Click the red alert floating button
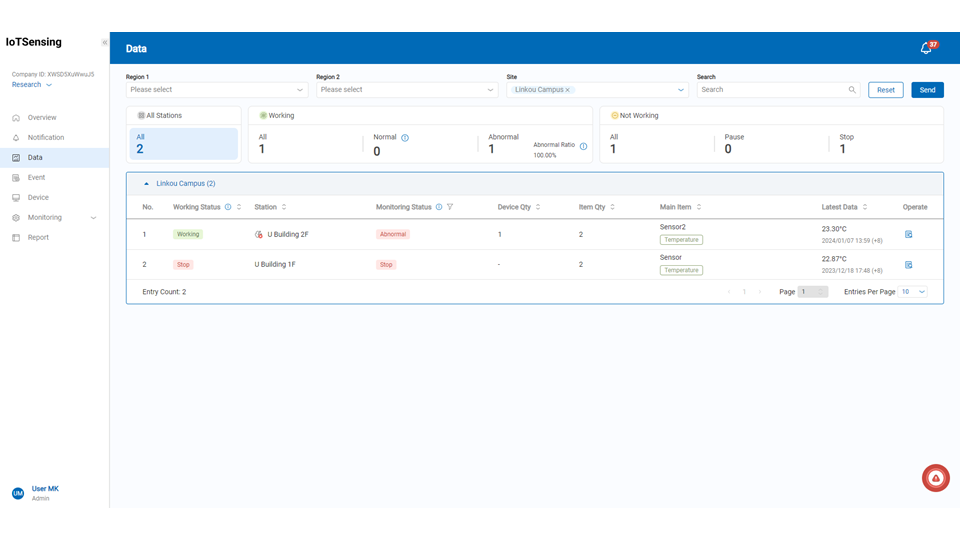The image size is (960, 540). tap(935, 478)
